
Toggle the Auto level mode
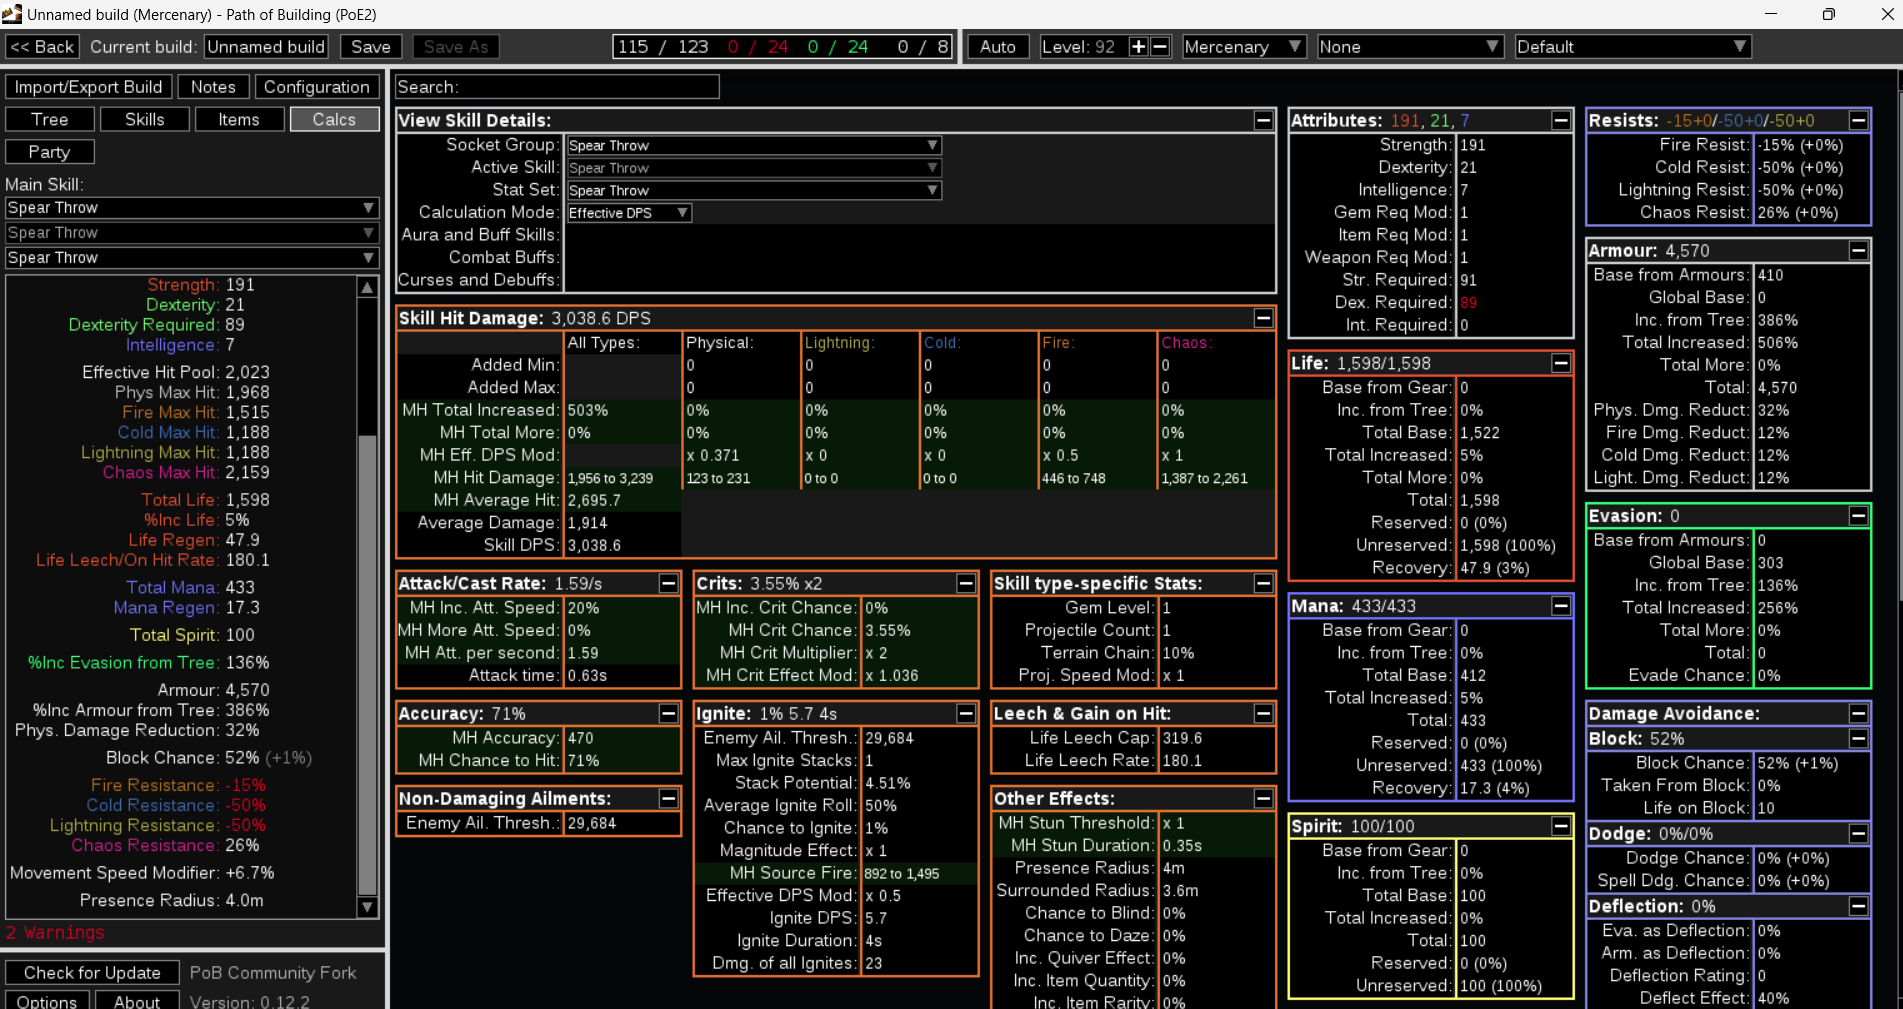point(998,47)
